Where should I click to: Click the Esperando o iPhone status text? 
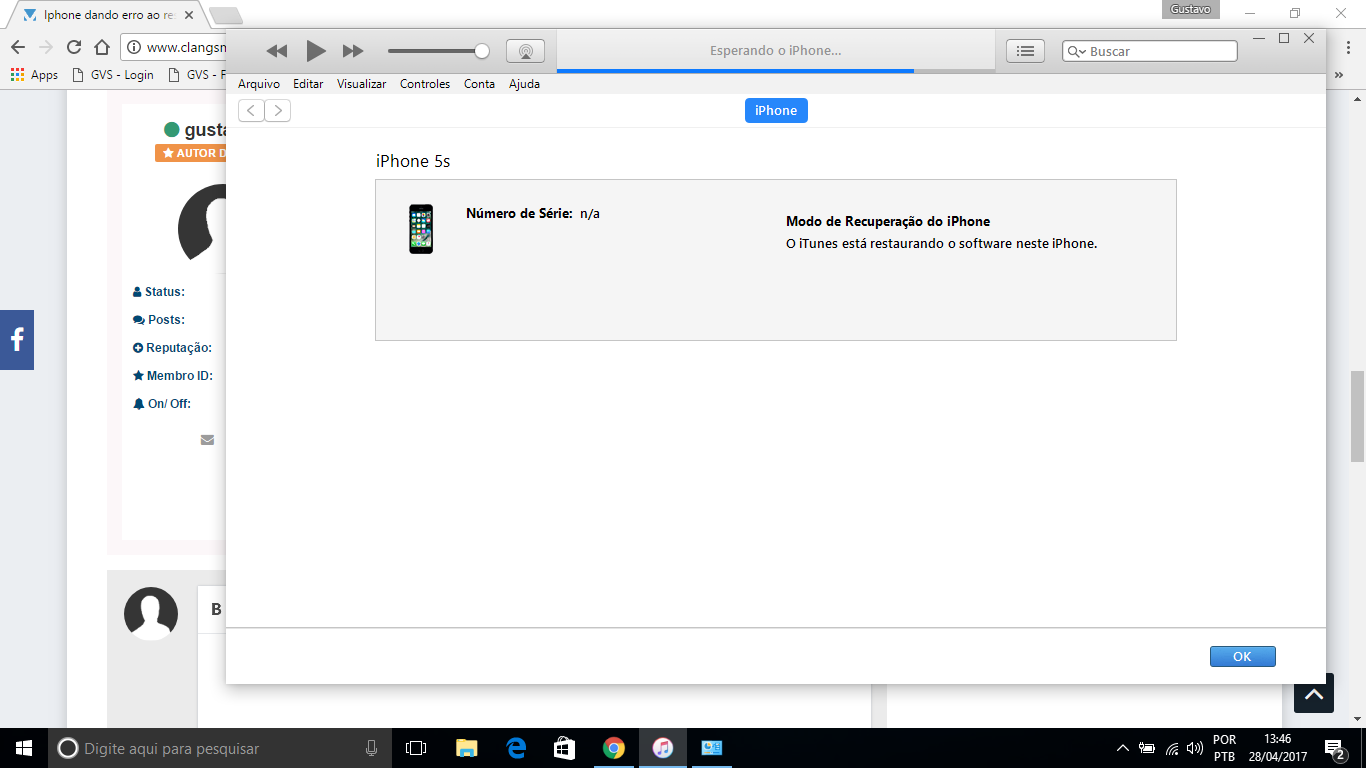(776, 50)
